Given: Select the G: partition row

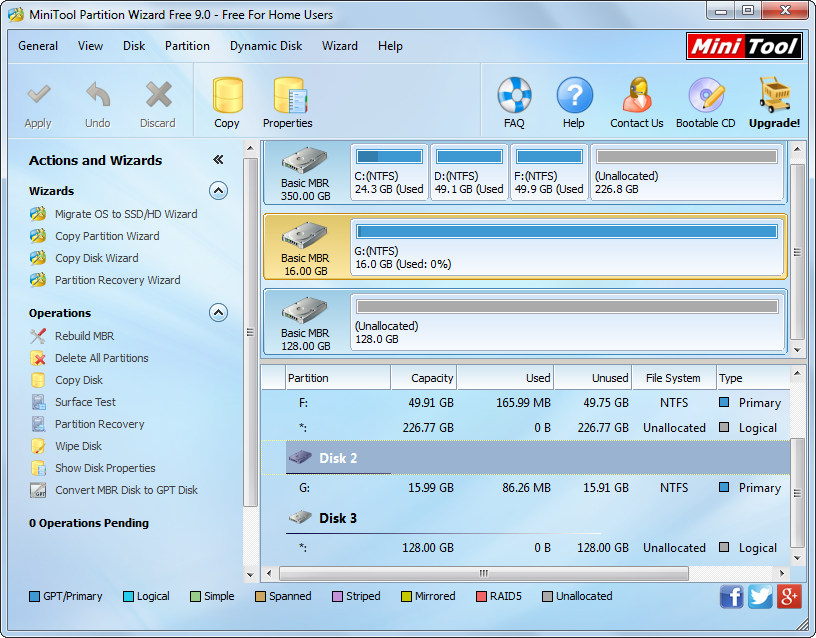Looking at the screenshot, I should point(526,488).
